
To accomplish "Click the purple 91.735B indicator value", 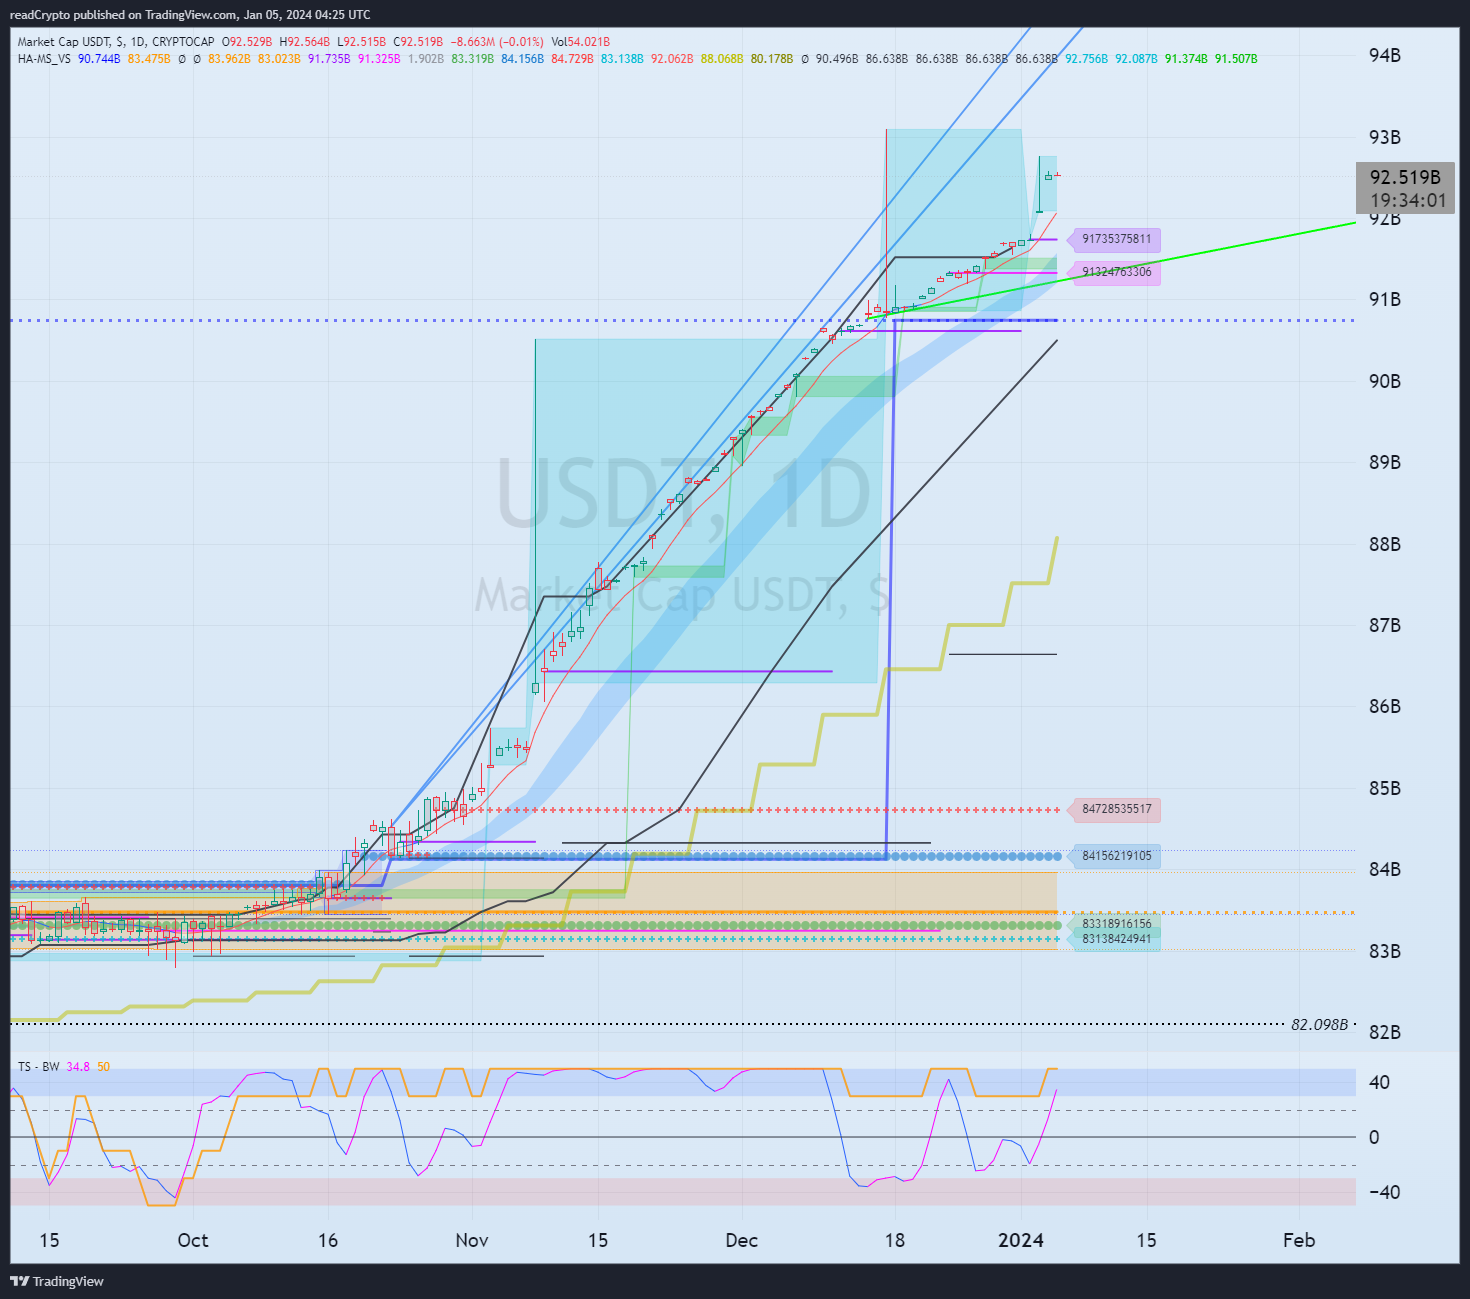I will coord(329,59).
